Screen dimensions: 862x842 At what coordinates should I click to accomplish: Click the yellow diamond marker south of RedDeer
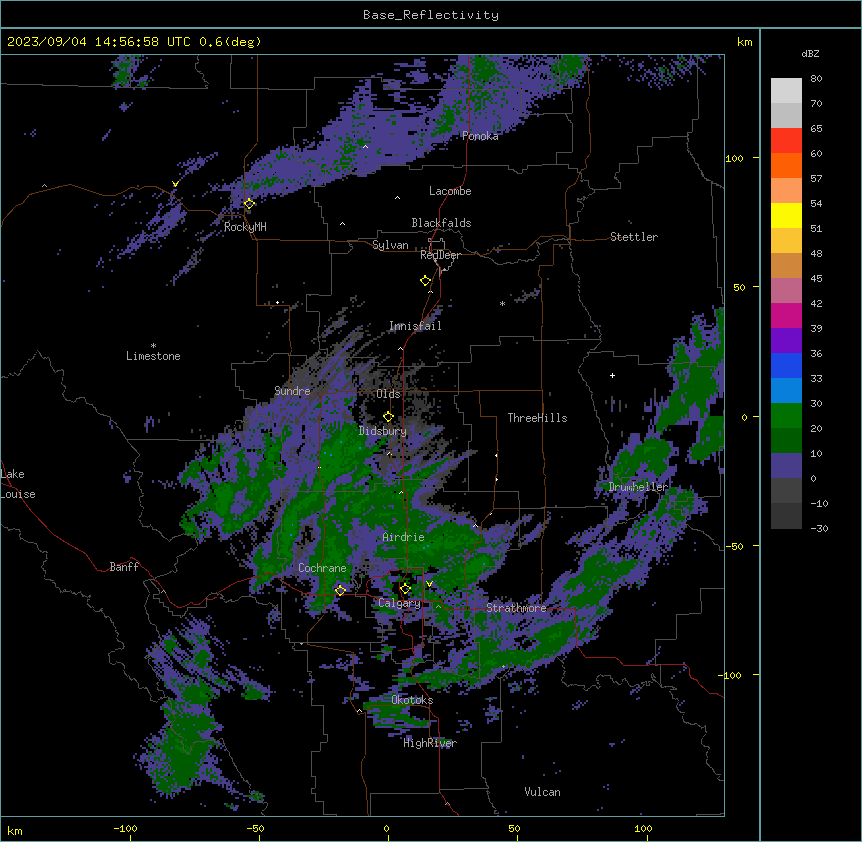(425, 281)
